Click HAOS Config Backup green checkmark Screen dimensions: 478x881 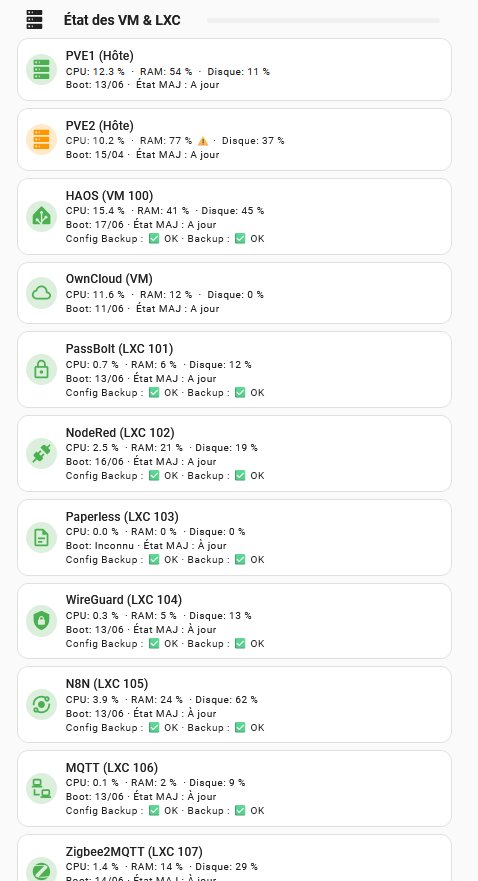[154, 238]
